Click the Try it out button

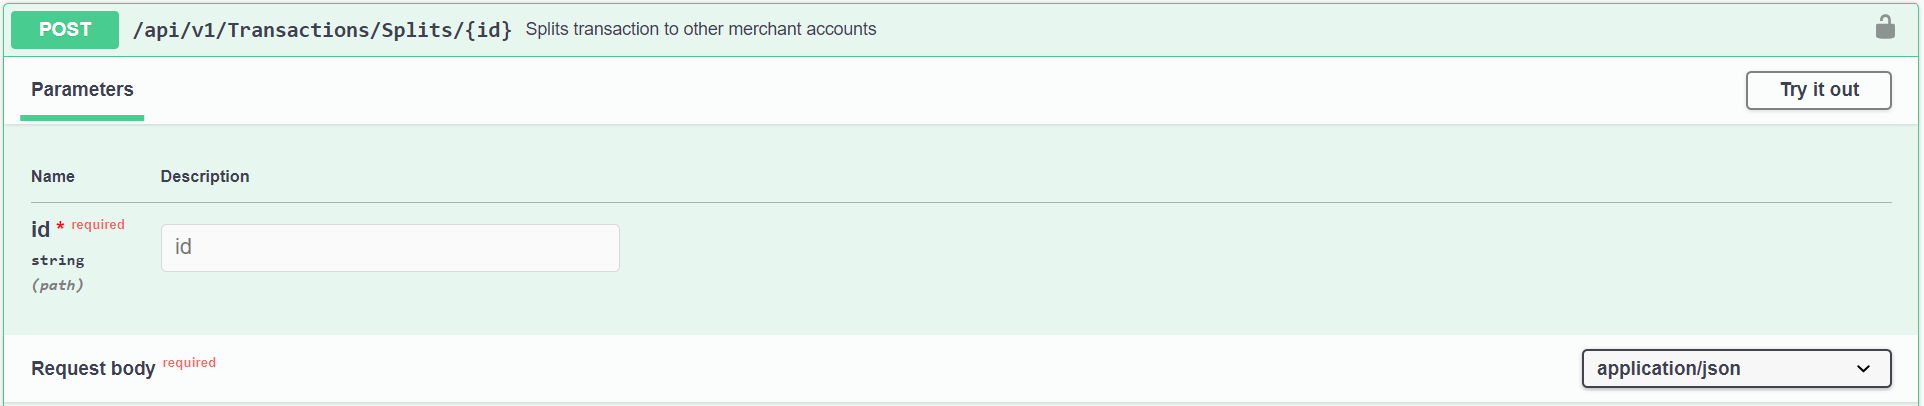coord(1818,90)
